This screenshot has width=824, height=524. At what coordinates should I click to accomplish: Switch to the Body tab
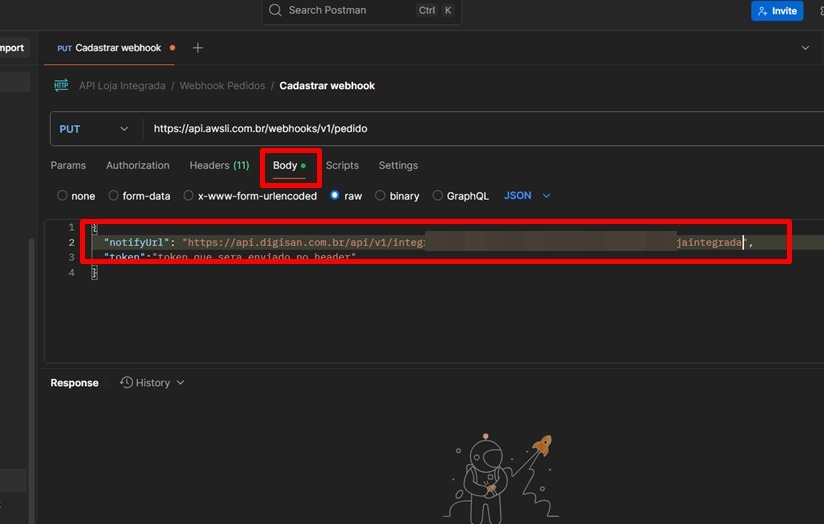[289, 166]
